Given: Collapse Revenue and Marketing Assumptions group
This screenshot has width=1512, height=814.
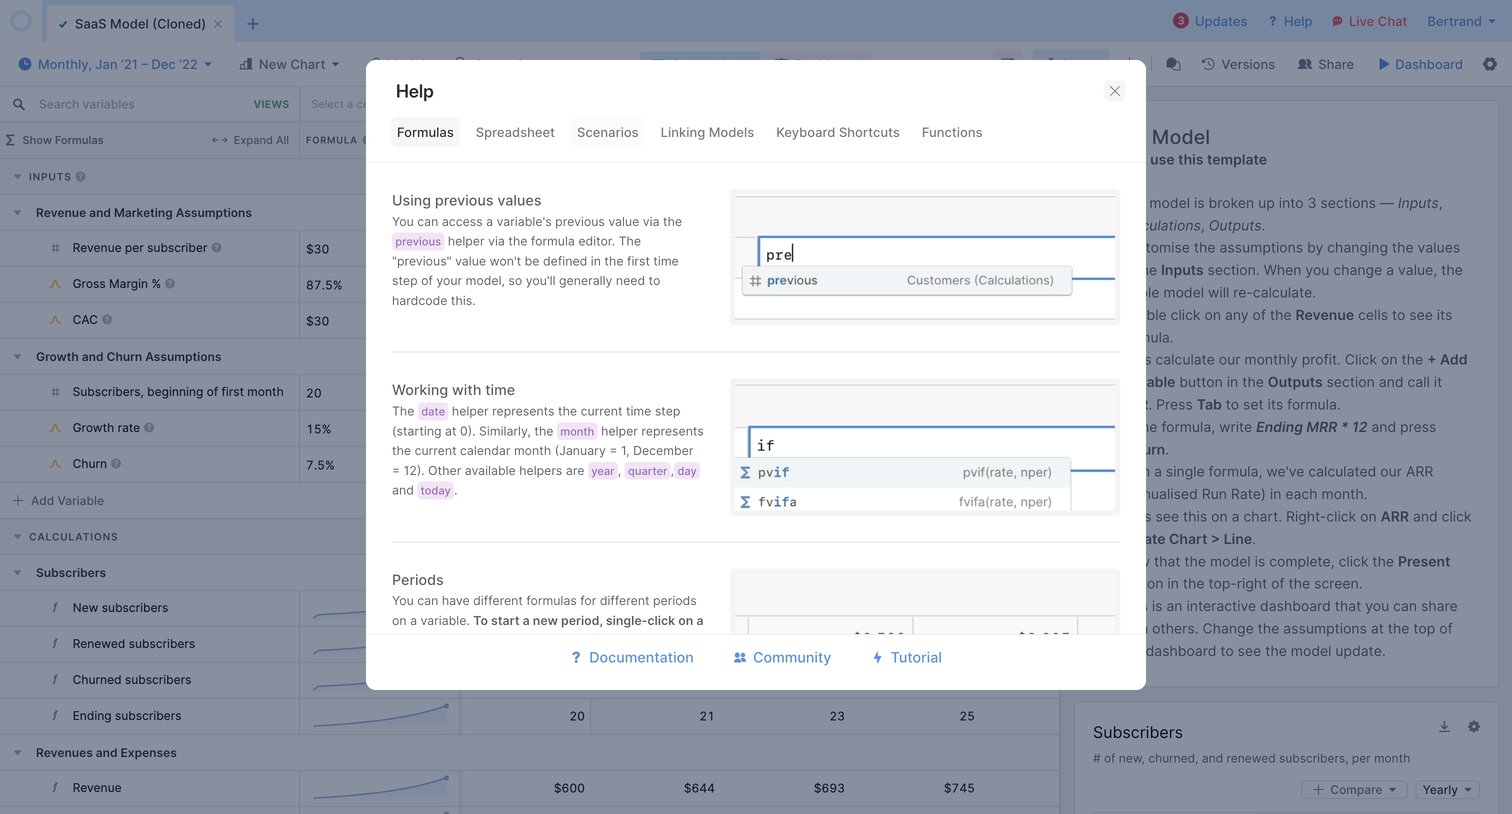Looking at the screenshot, I should (x=17, y=213).
